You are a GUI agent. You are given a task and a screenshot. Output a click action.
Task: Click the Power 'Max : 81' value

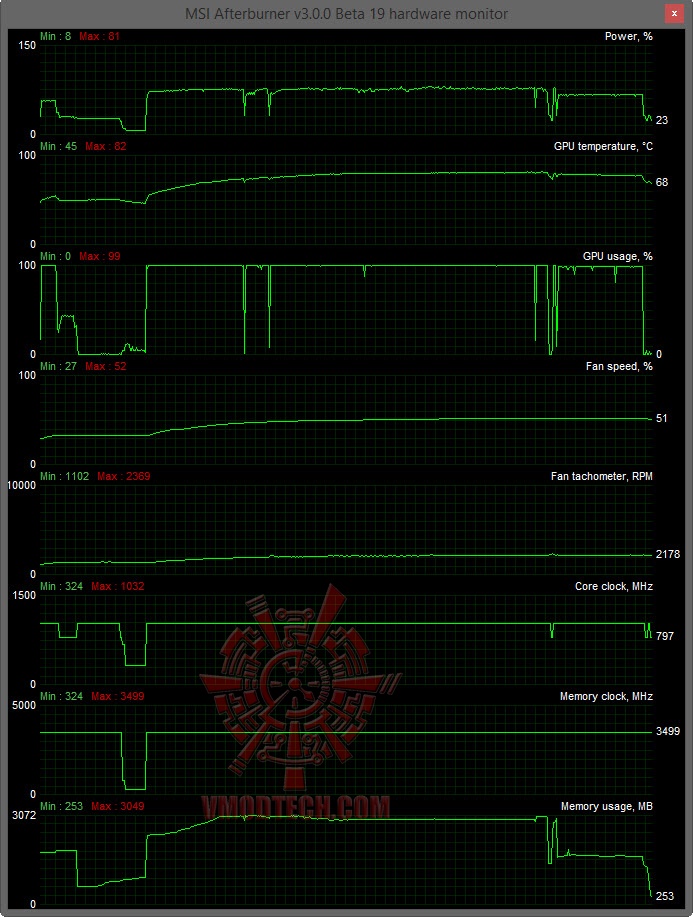[99, 36]
